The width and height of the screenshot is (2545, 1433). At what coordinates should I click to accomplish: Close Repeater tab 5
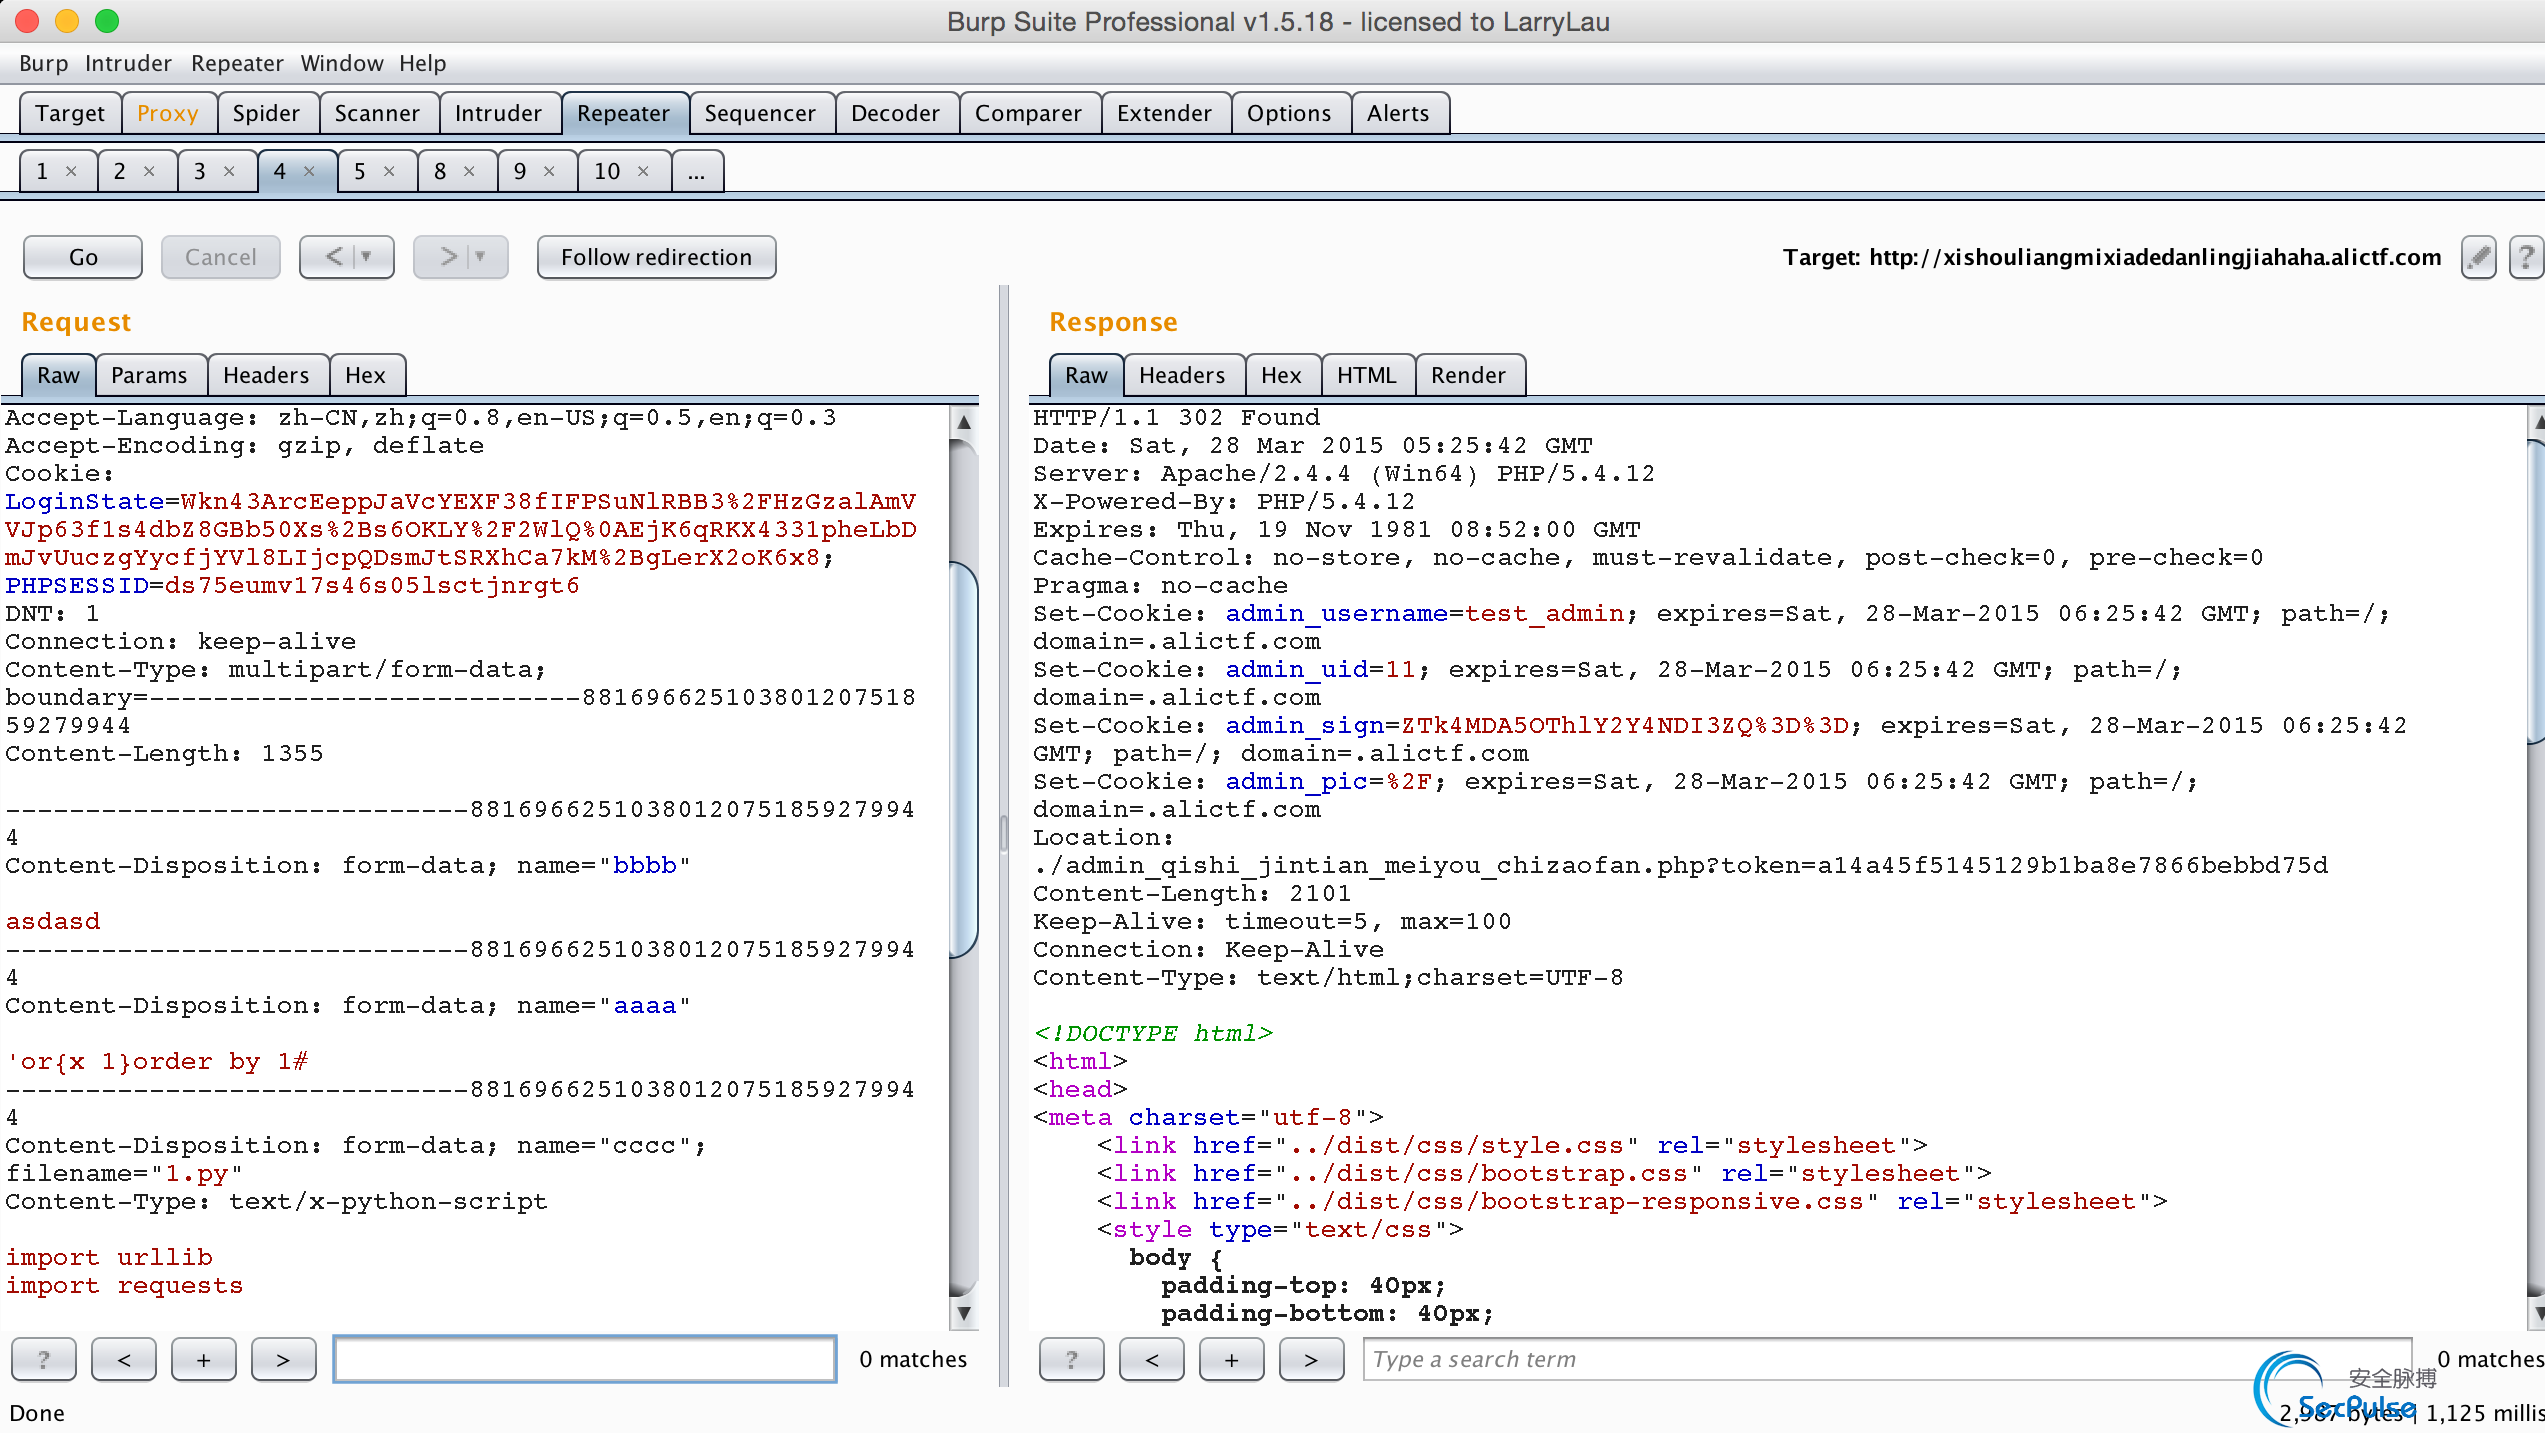[389, 171]
